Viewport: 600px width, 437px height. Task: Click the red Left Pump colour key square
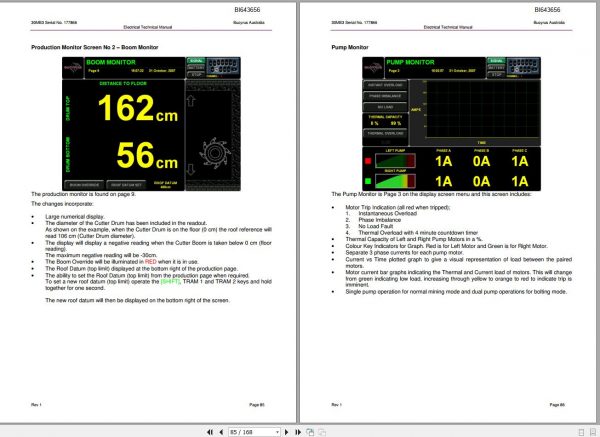tap(368, 161)
